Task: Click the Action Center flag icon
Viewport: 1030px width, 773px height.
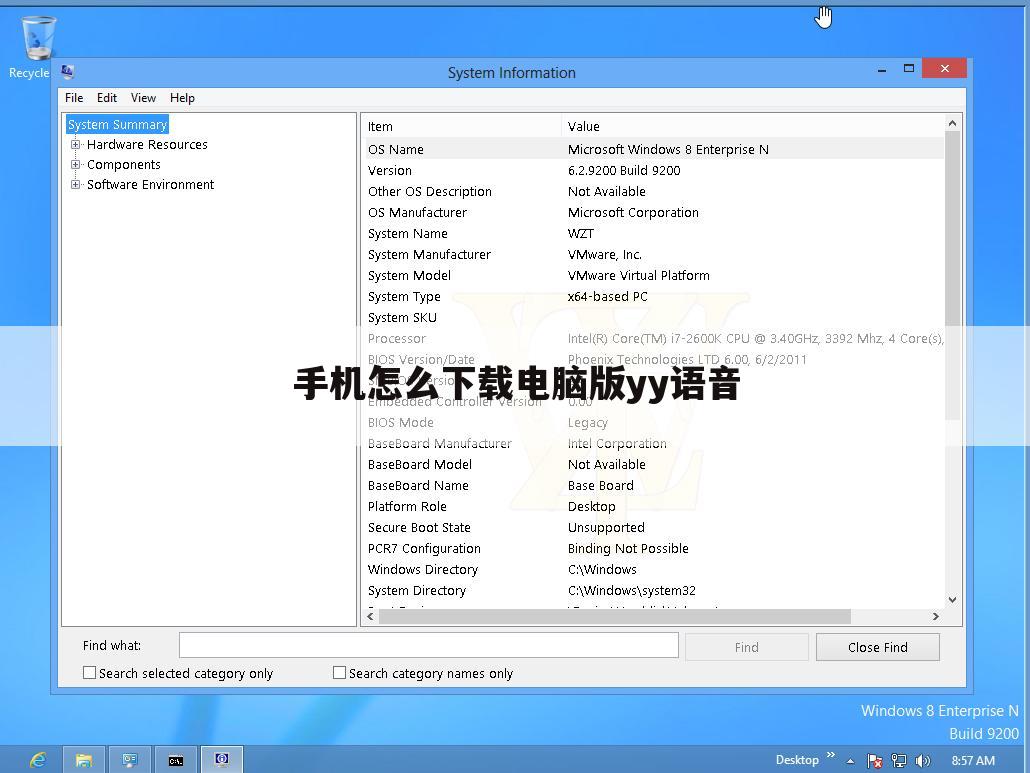Action: pyautogui.click(x=874, y=761)
